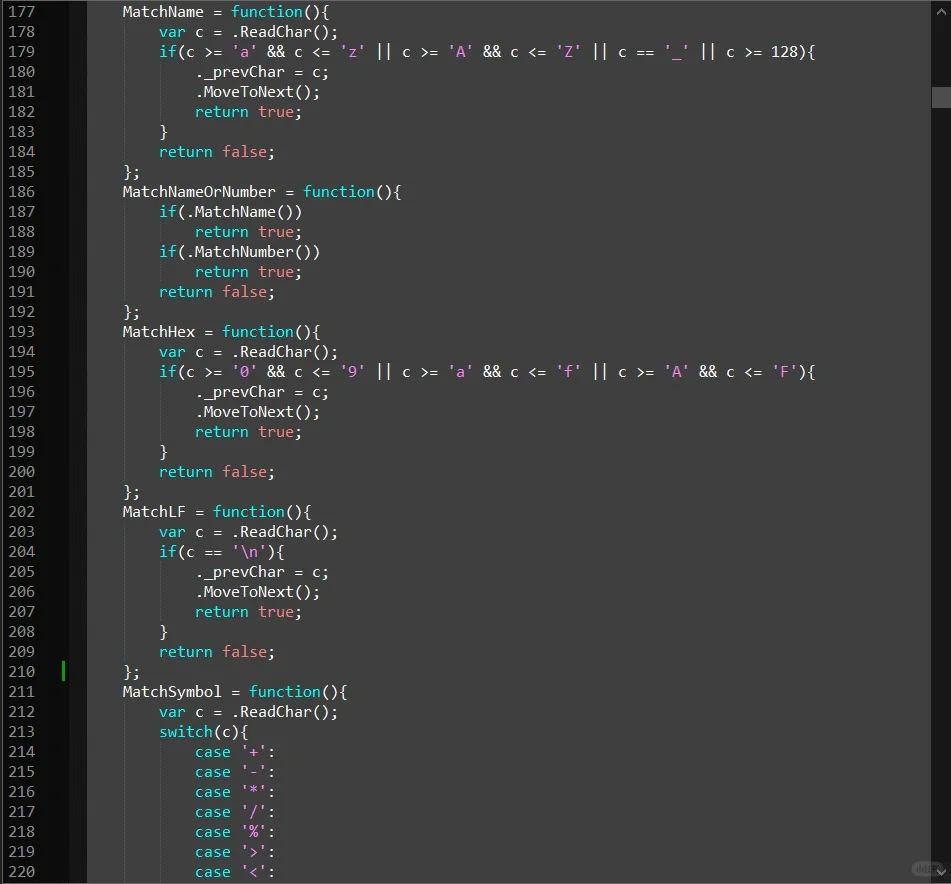Click 'return true;' on line 190
Screen dimensions: 951x884
tap(248, 272)
